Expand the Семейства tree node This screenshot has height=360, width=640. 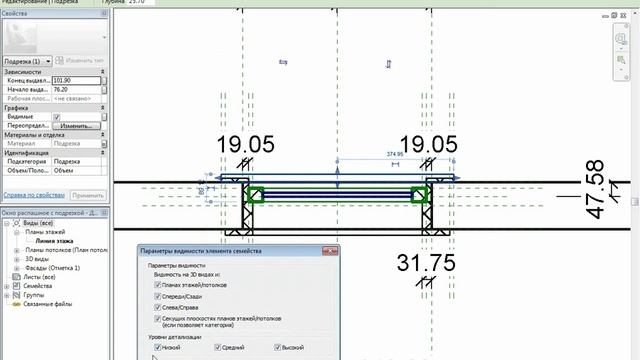pos(7,286)
